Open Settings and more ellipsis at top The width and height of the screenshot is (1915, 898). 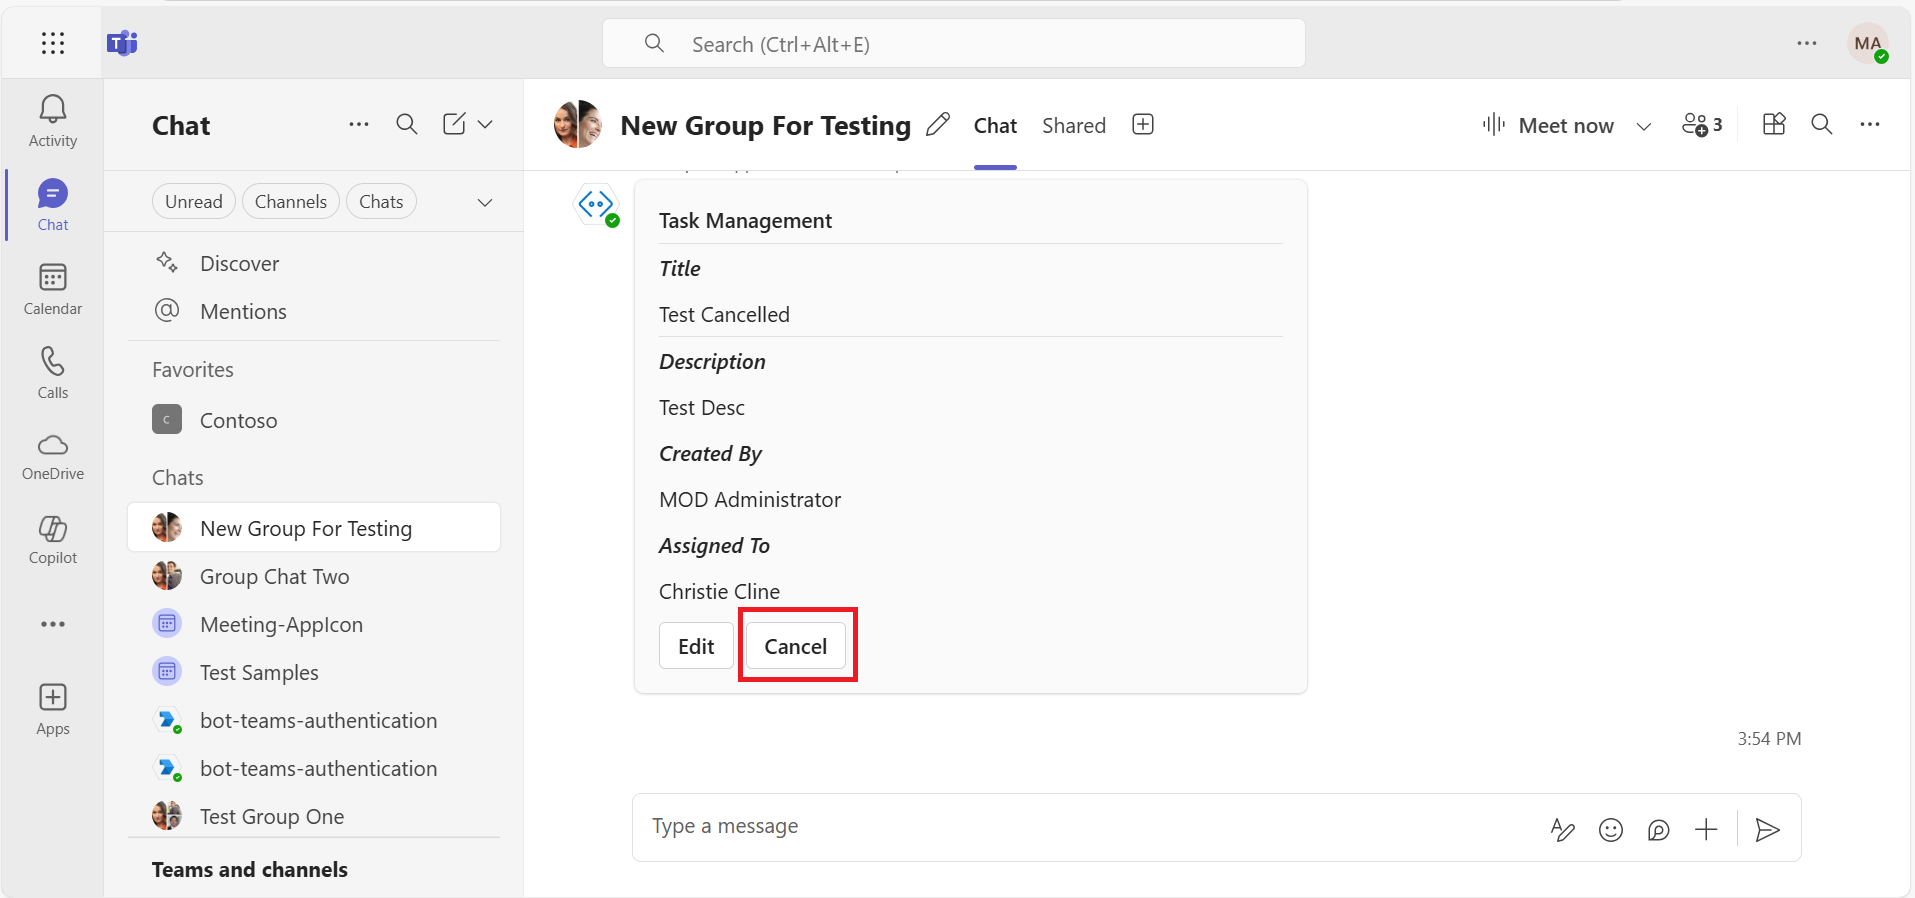click(x=1806, y=43)
